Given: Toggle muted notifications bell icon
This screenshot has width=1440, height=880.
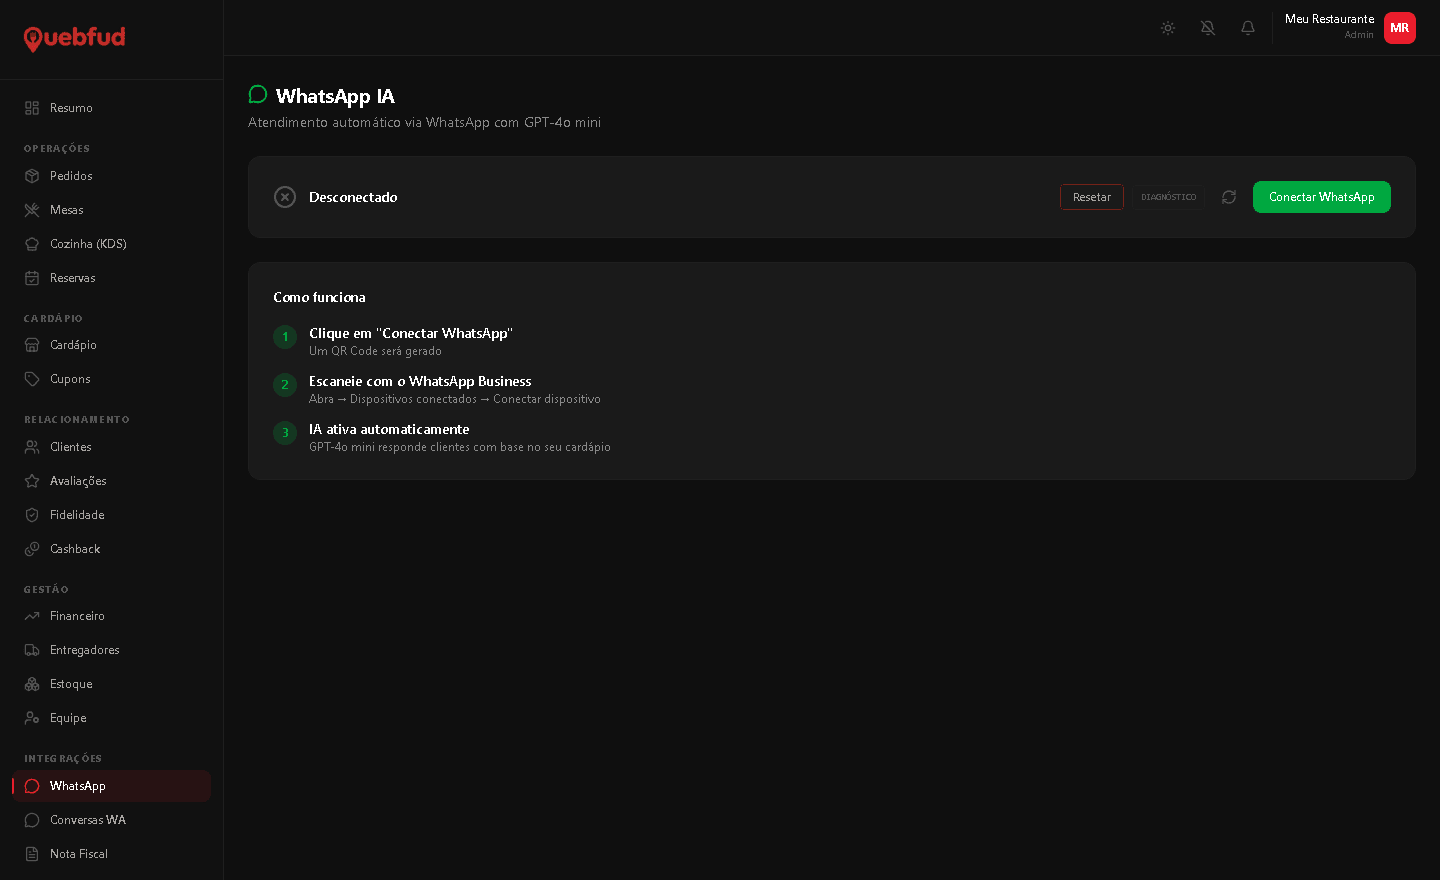Looking at the screenshot, I should pyautogui.click(x=1208, y=28).
